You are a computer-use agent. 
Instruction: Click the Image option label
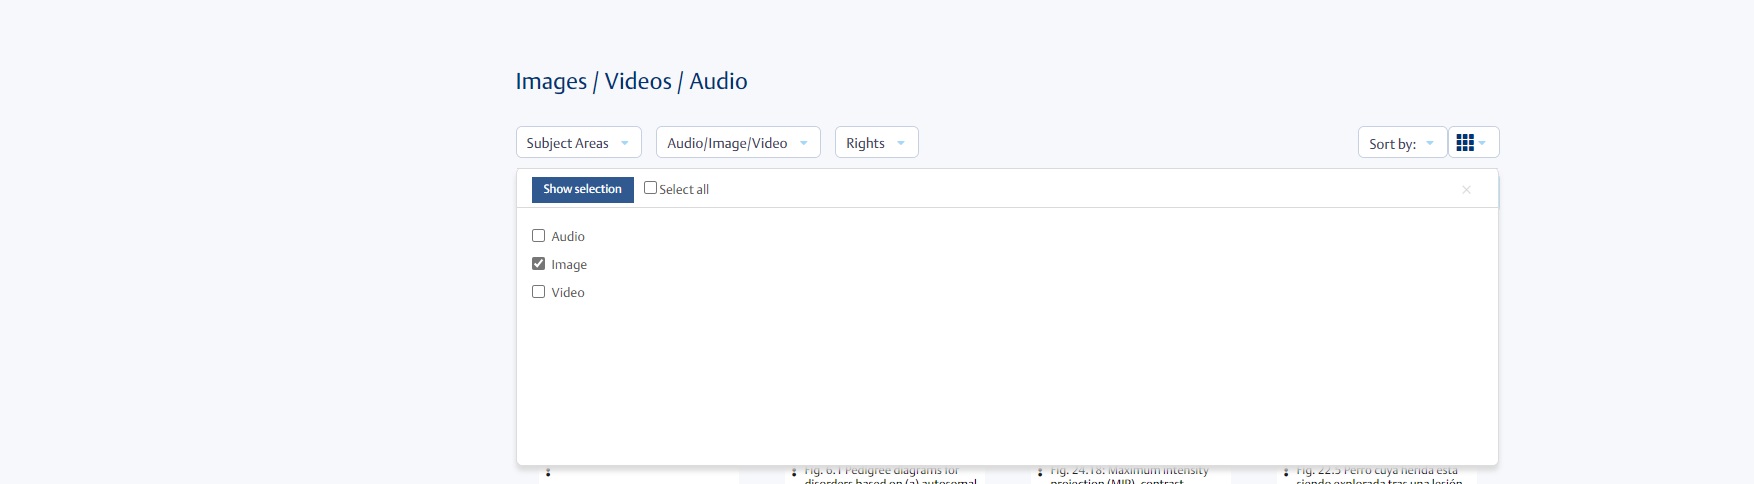(x=569, y=265)
